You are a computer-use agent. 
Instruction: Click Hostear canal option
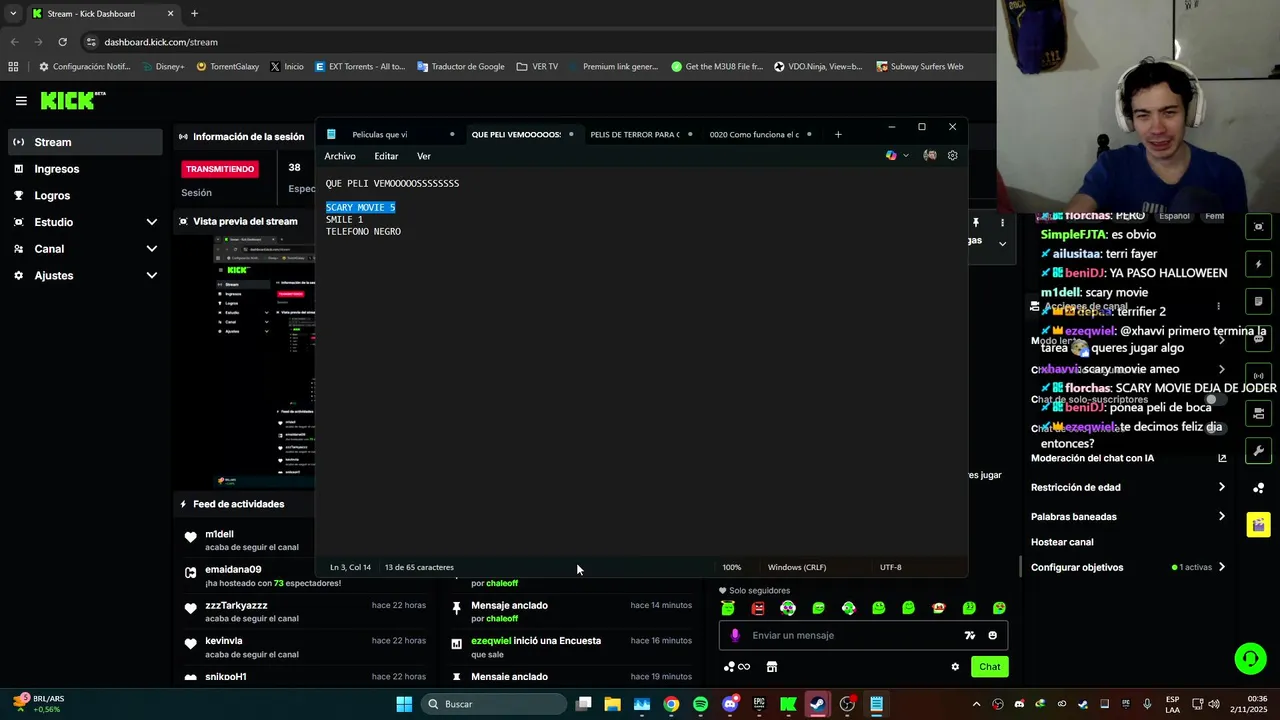[x=1062, y=542]
